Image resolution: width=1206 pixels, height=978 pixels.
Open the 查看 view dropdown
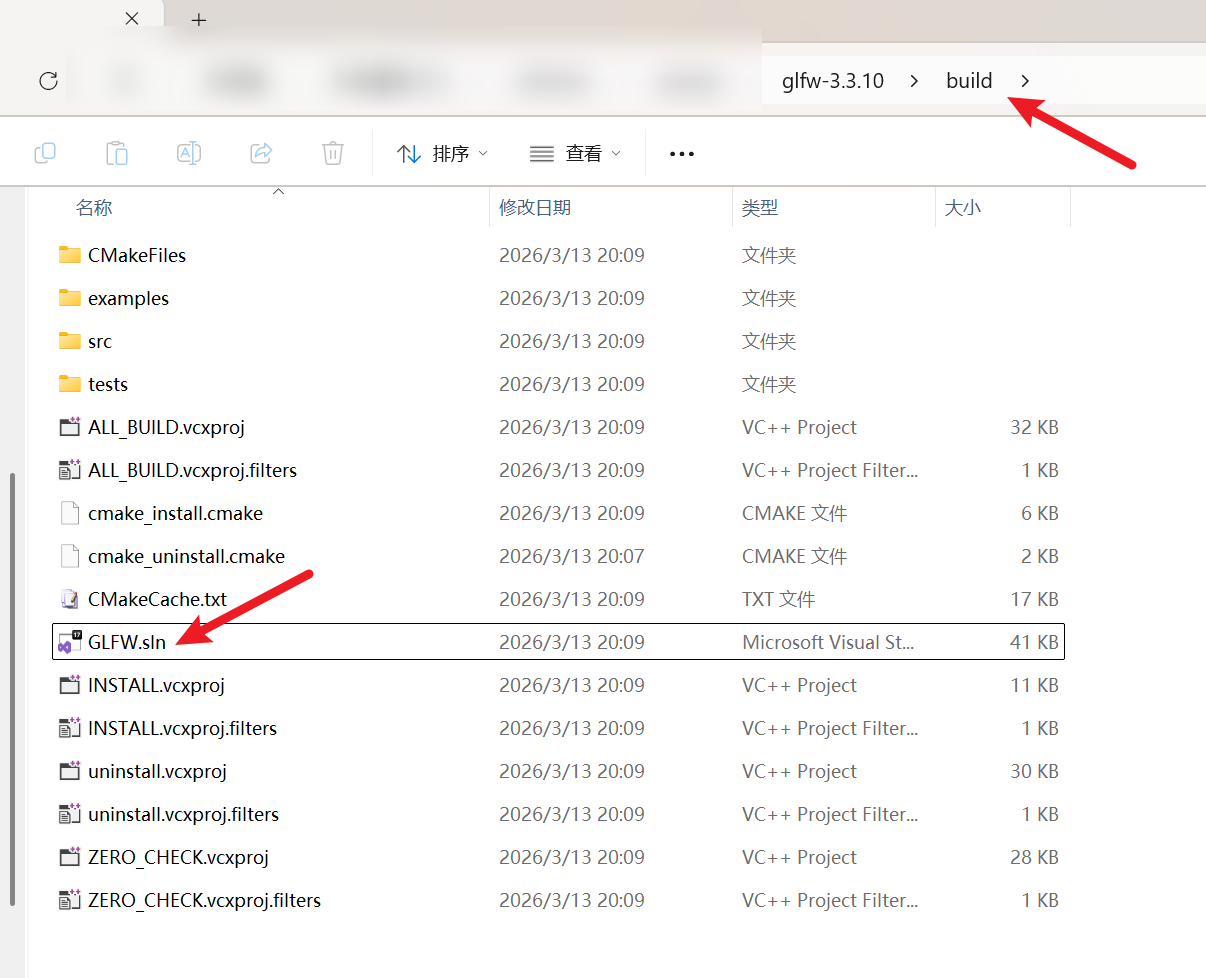[x=575, y=154]
